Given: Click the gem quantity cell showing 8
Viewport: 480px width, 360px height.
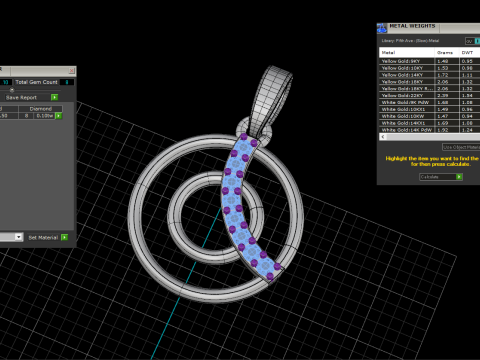Looking at the screenshot, I should 26,116.
